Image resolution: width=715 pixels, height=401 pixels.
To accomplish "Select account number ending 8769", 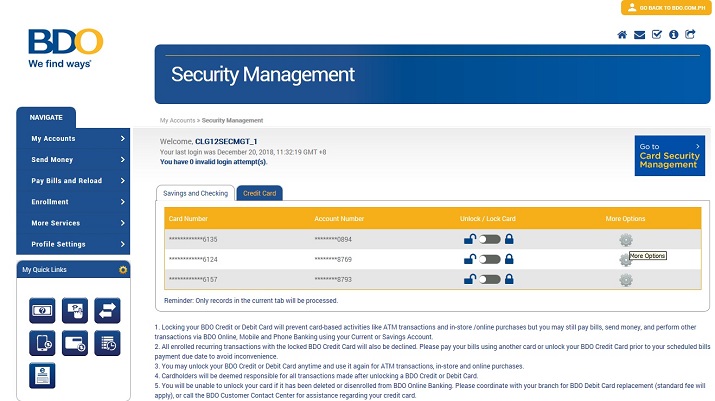I will click(x=333, y=259).
